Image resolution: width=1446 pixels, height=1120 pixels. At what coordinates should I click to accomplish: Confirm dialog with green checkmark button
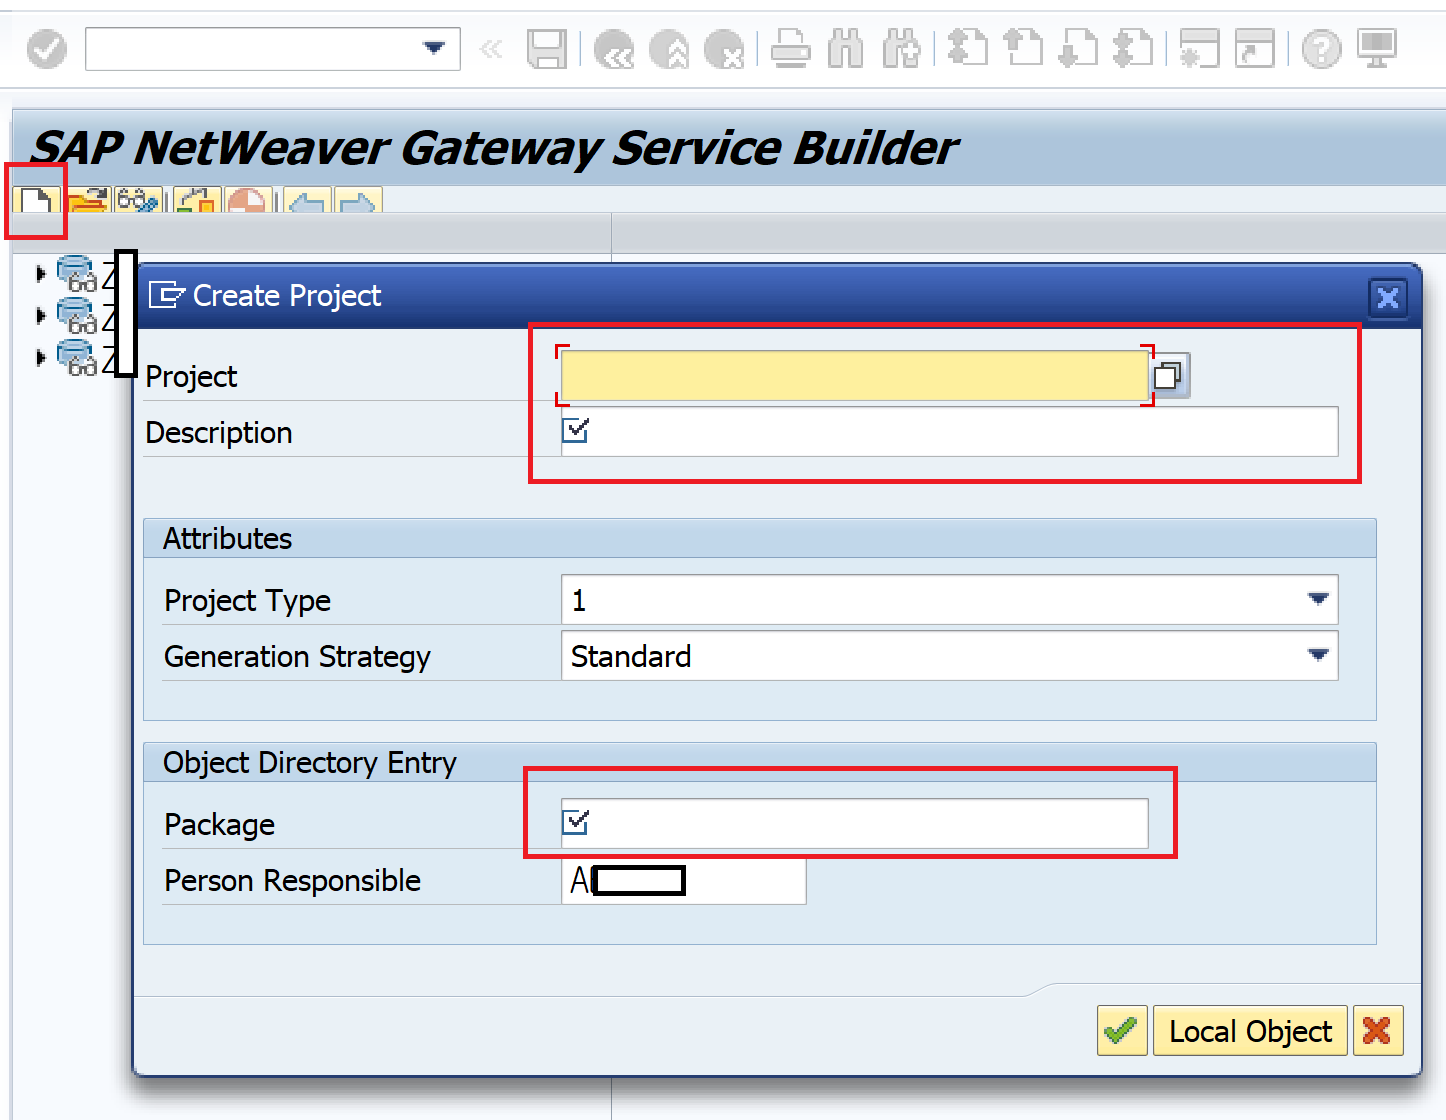(1122, 1030)
